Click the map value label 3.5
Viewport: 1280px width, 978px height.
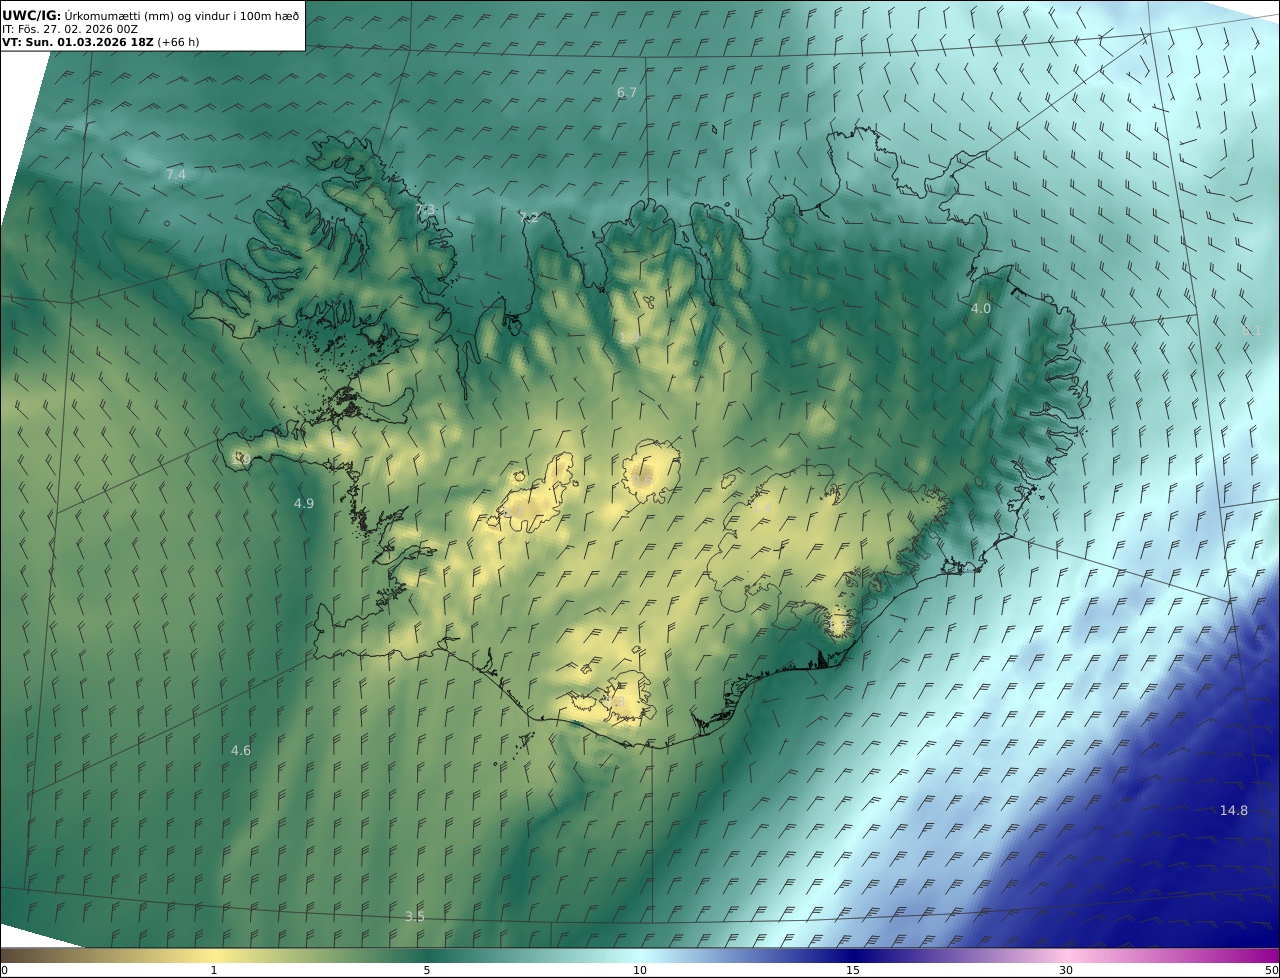[415, 916]
